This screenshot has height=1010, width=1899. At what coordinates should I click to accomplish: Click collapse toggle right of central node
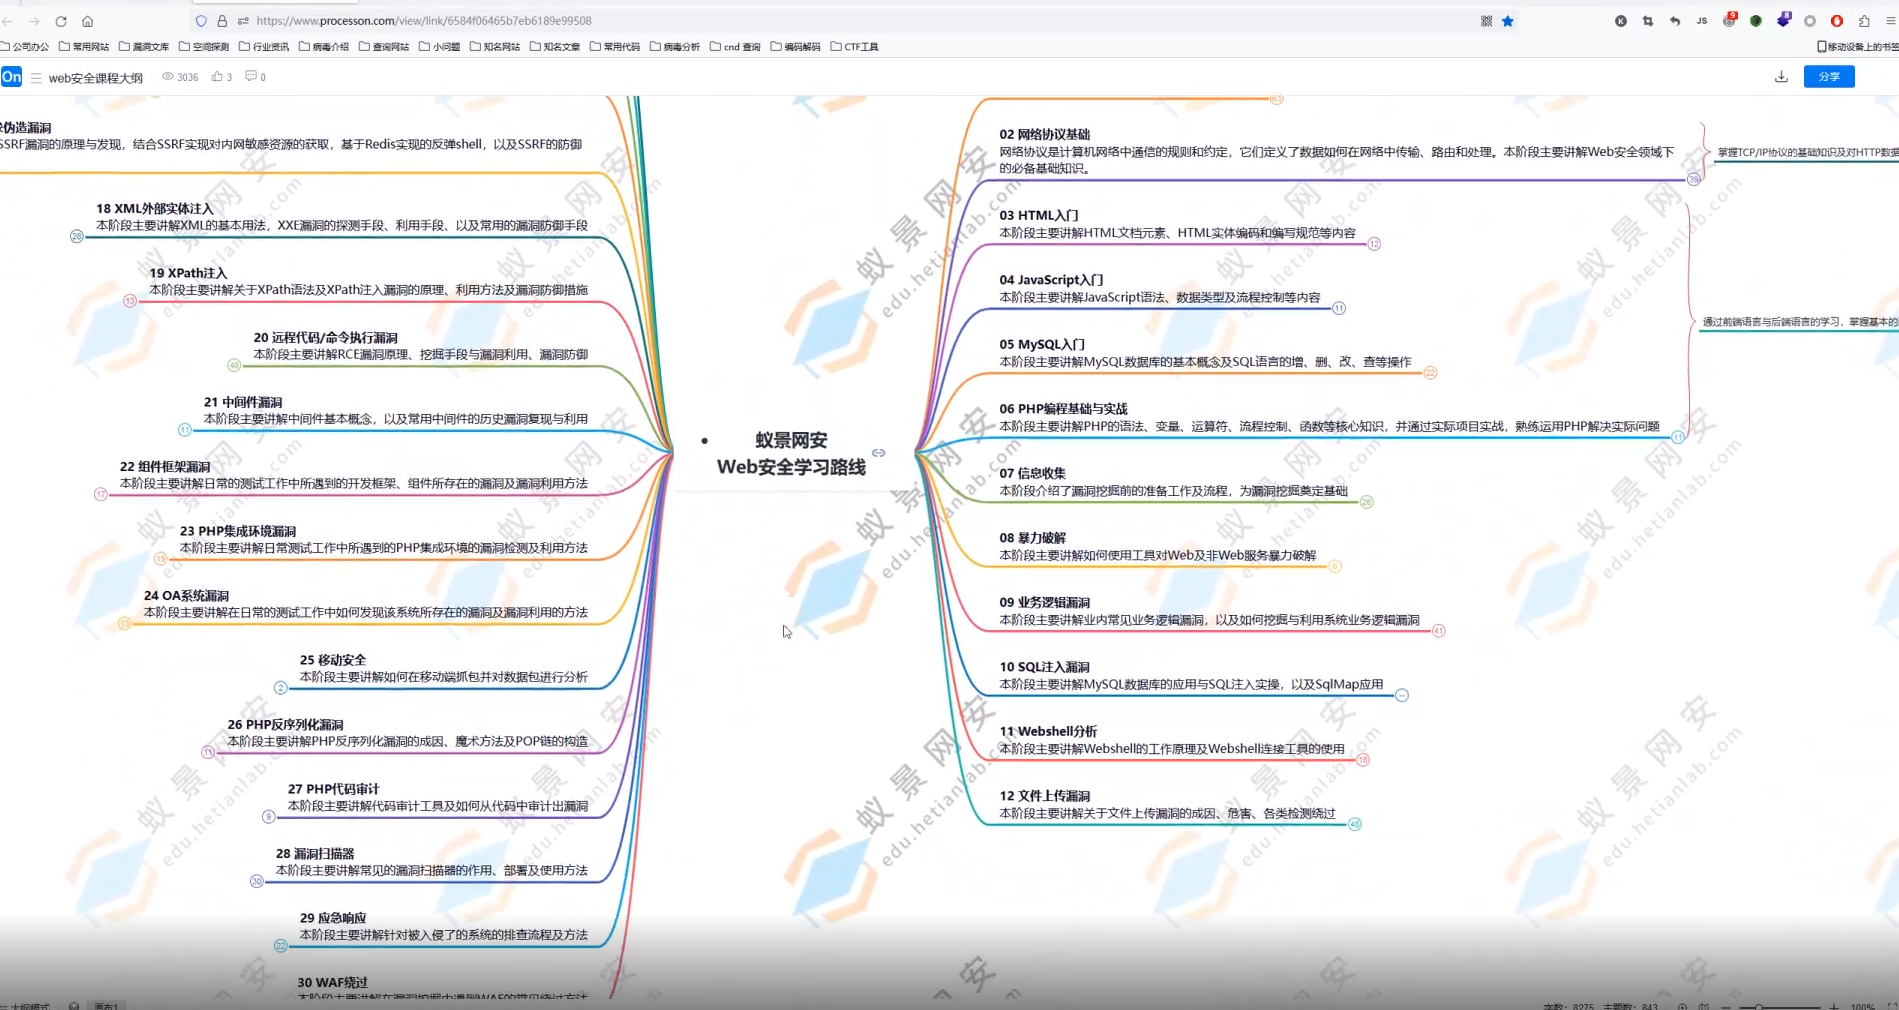click(x=878, y=453)
